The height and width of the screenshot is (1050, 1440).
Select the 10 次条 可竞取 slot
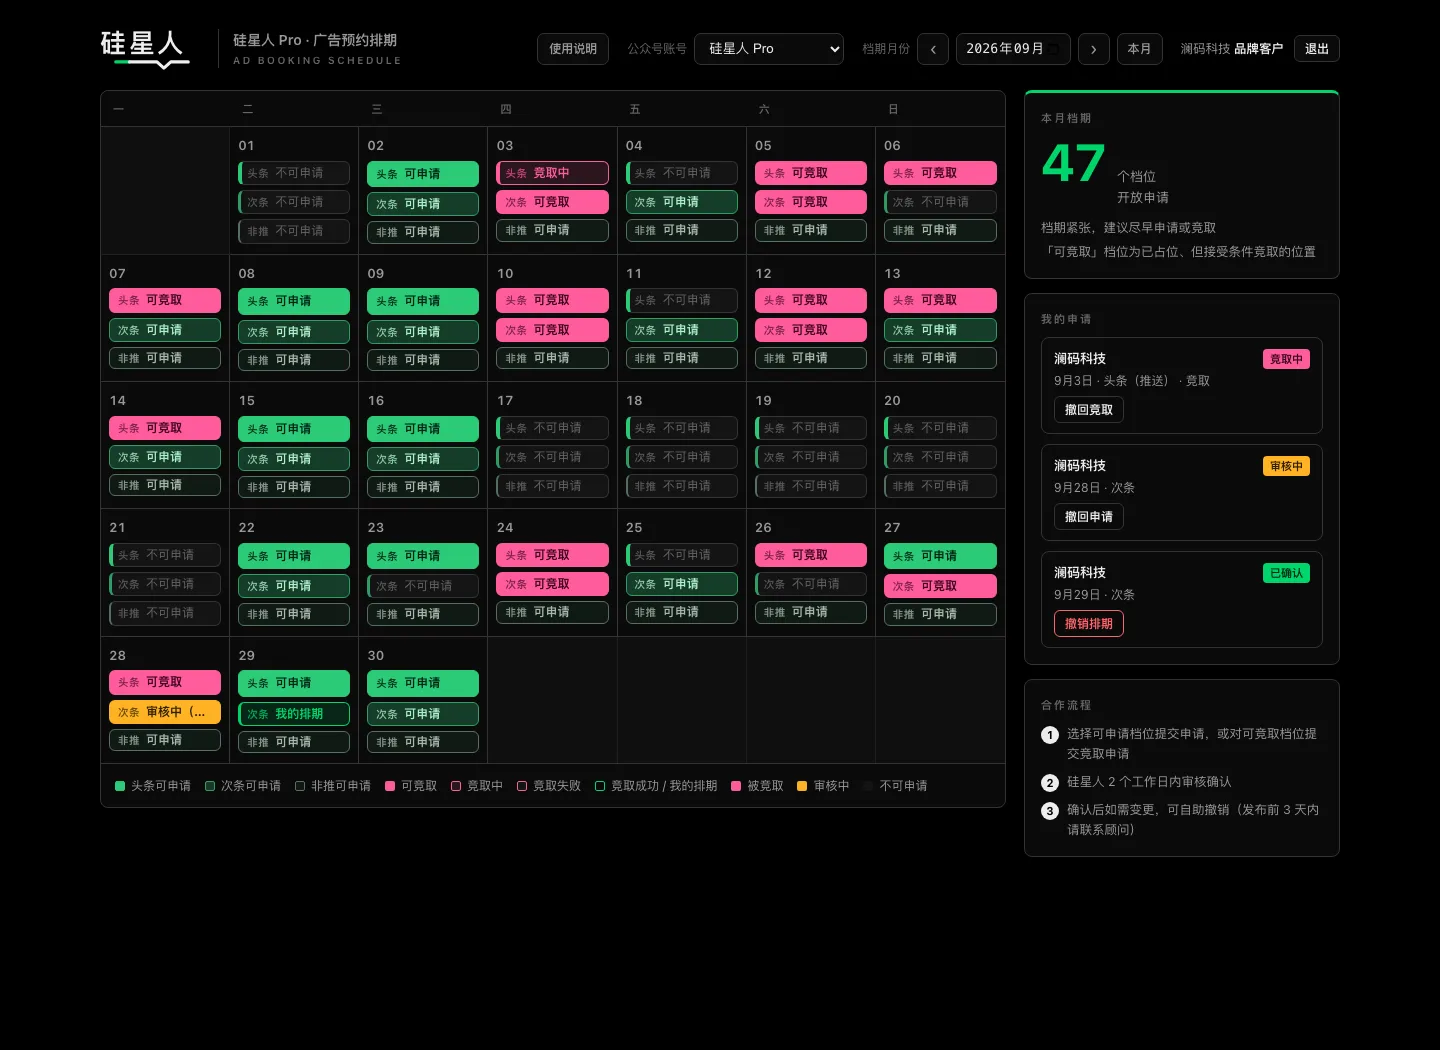click(552, 330)
